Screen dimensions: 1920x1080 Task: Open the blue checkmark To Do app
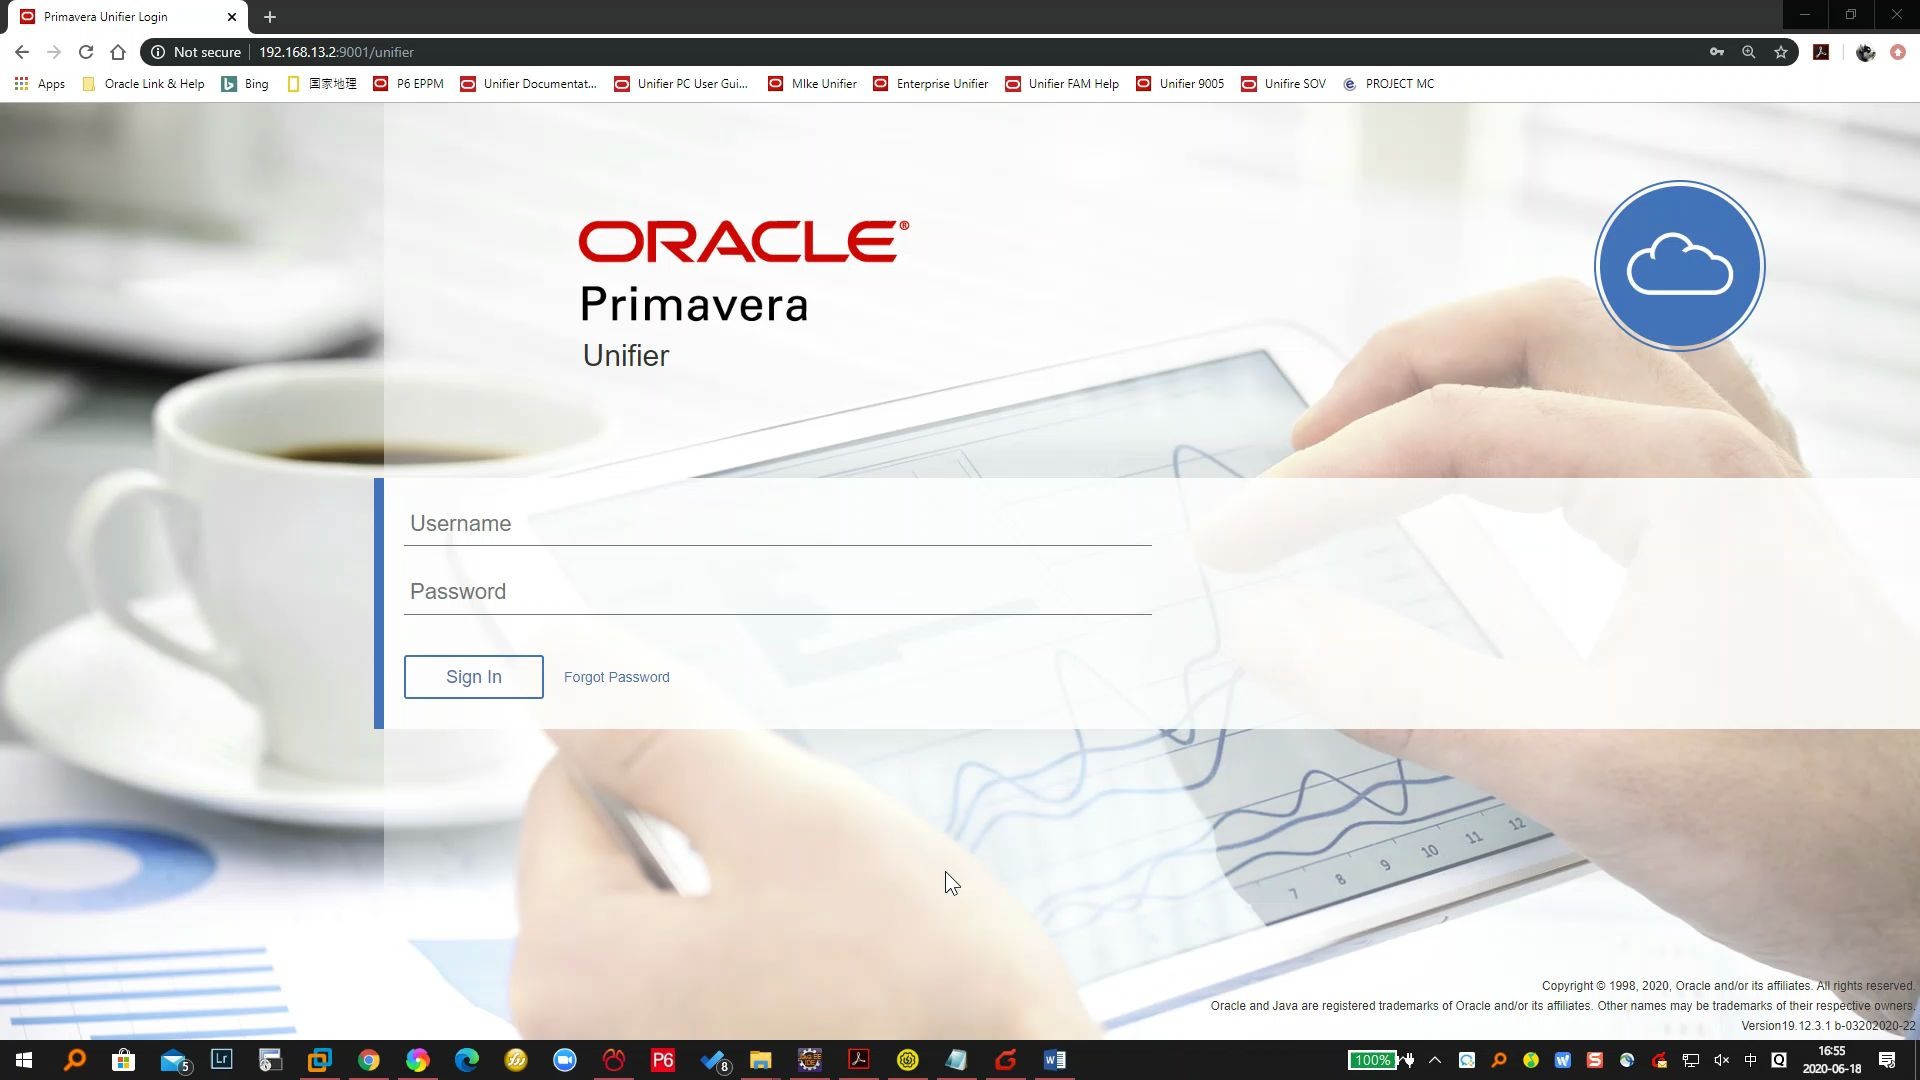[714, 1060]
